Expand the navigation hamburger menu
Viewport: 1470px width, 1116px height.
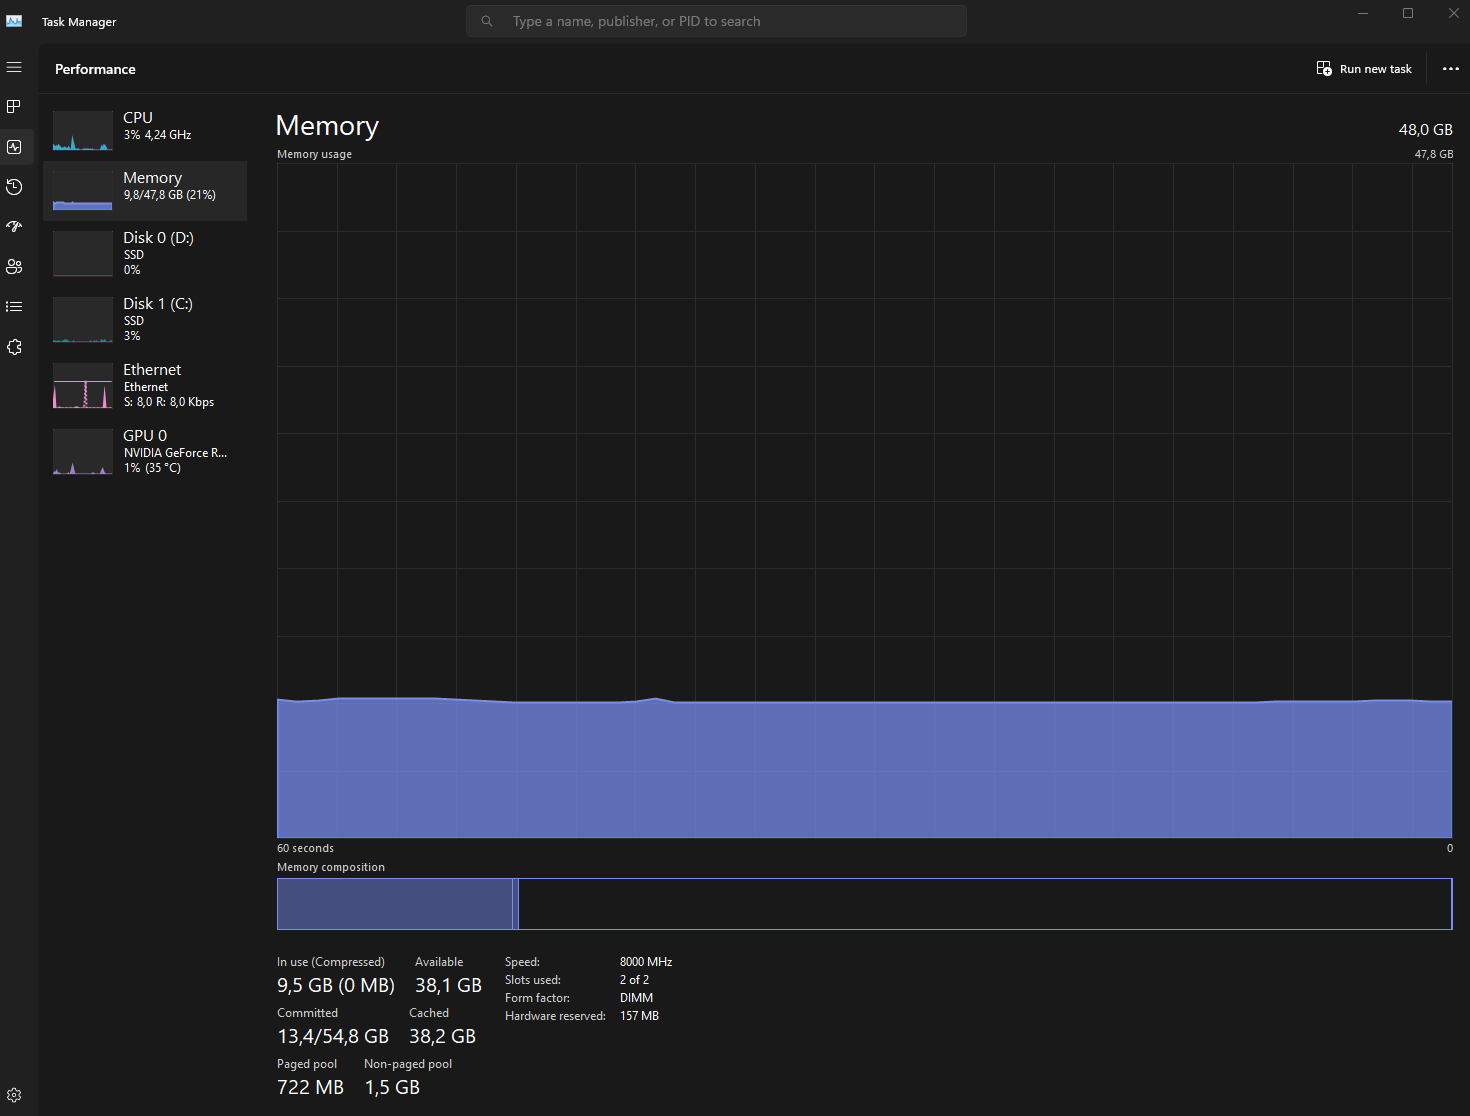tap(14, 67)
